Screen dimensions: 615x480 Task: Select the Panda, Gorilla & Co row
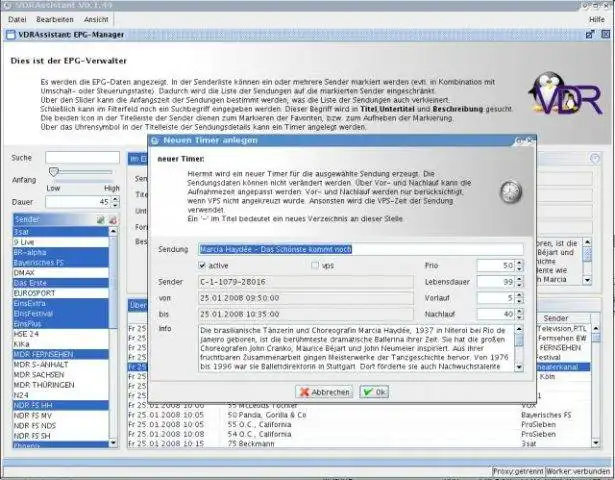pos(359,415)
